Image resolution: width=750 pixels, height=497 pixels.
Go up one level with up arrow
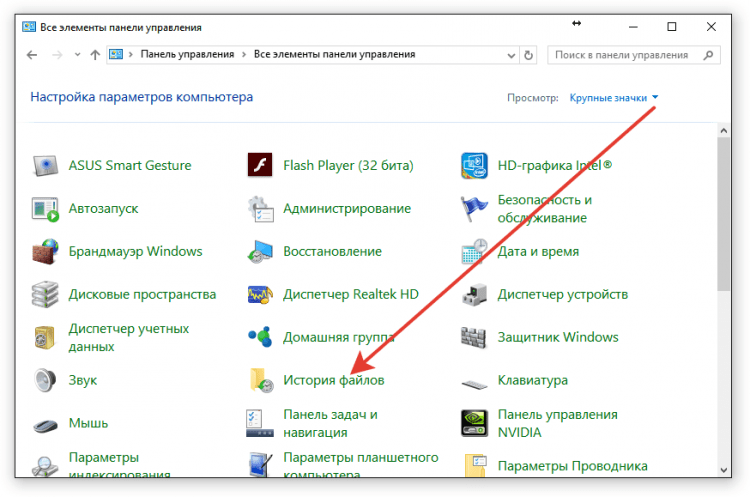coord(95,55)
